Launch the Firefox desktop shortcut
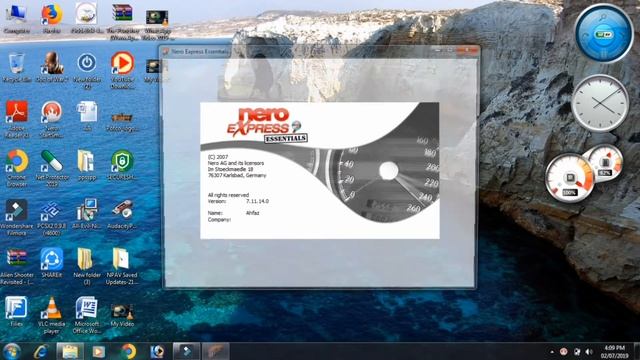 click(52, 18)
